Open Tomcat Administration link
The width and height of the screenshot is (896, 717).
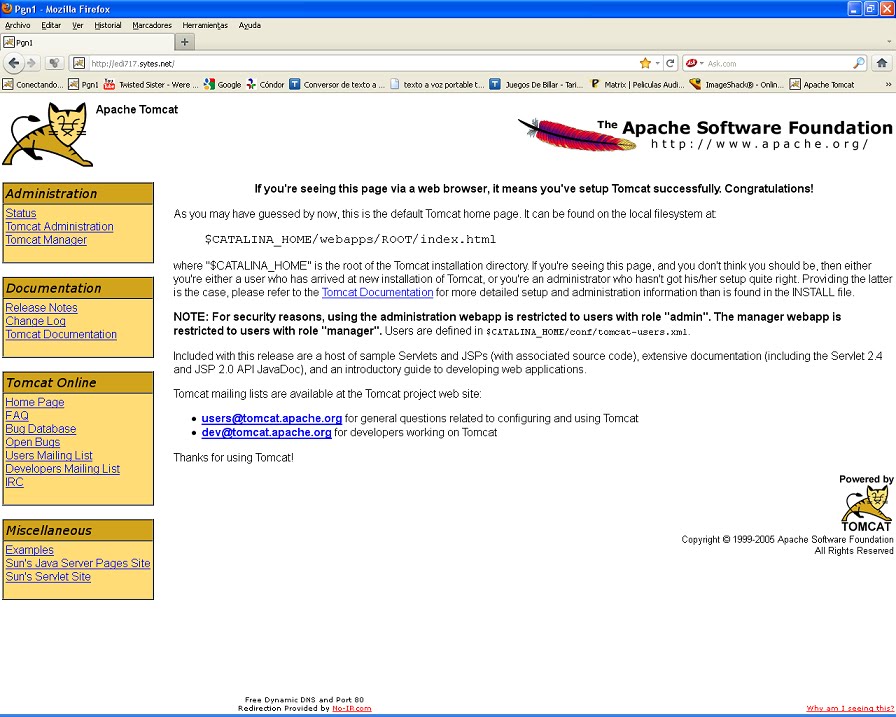59,226
